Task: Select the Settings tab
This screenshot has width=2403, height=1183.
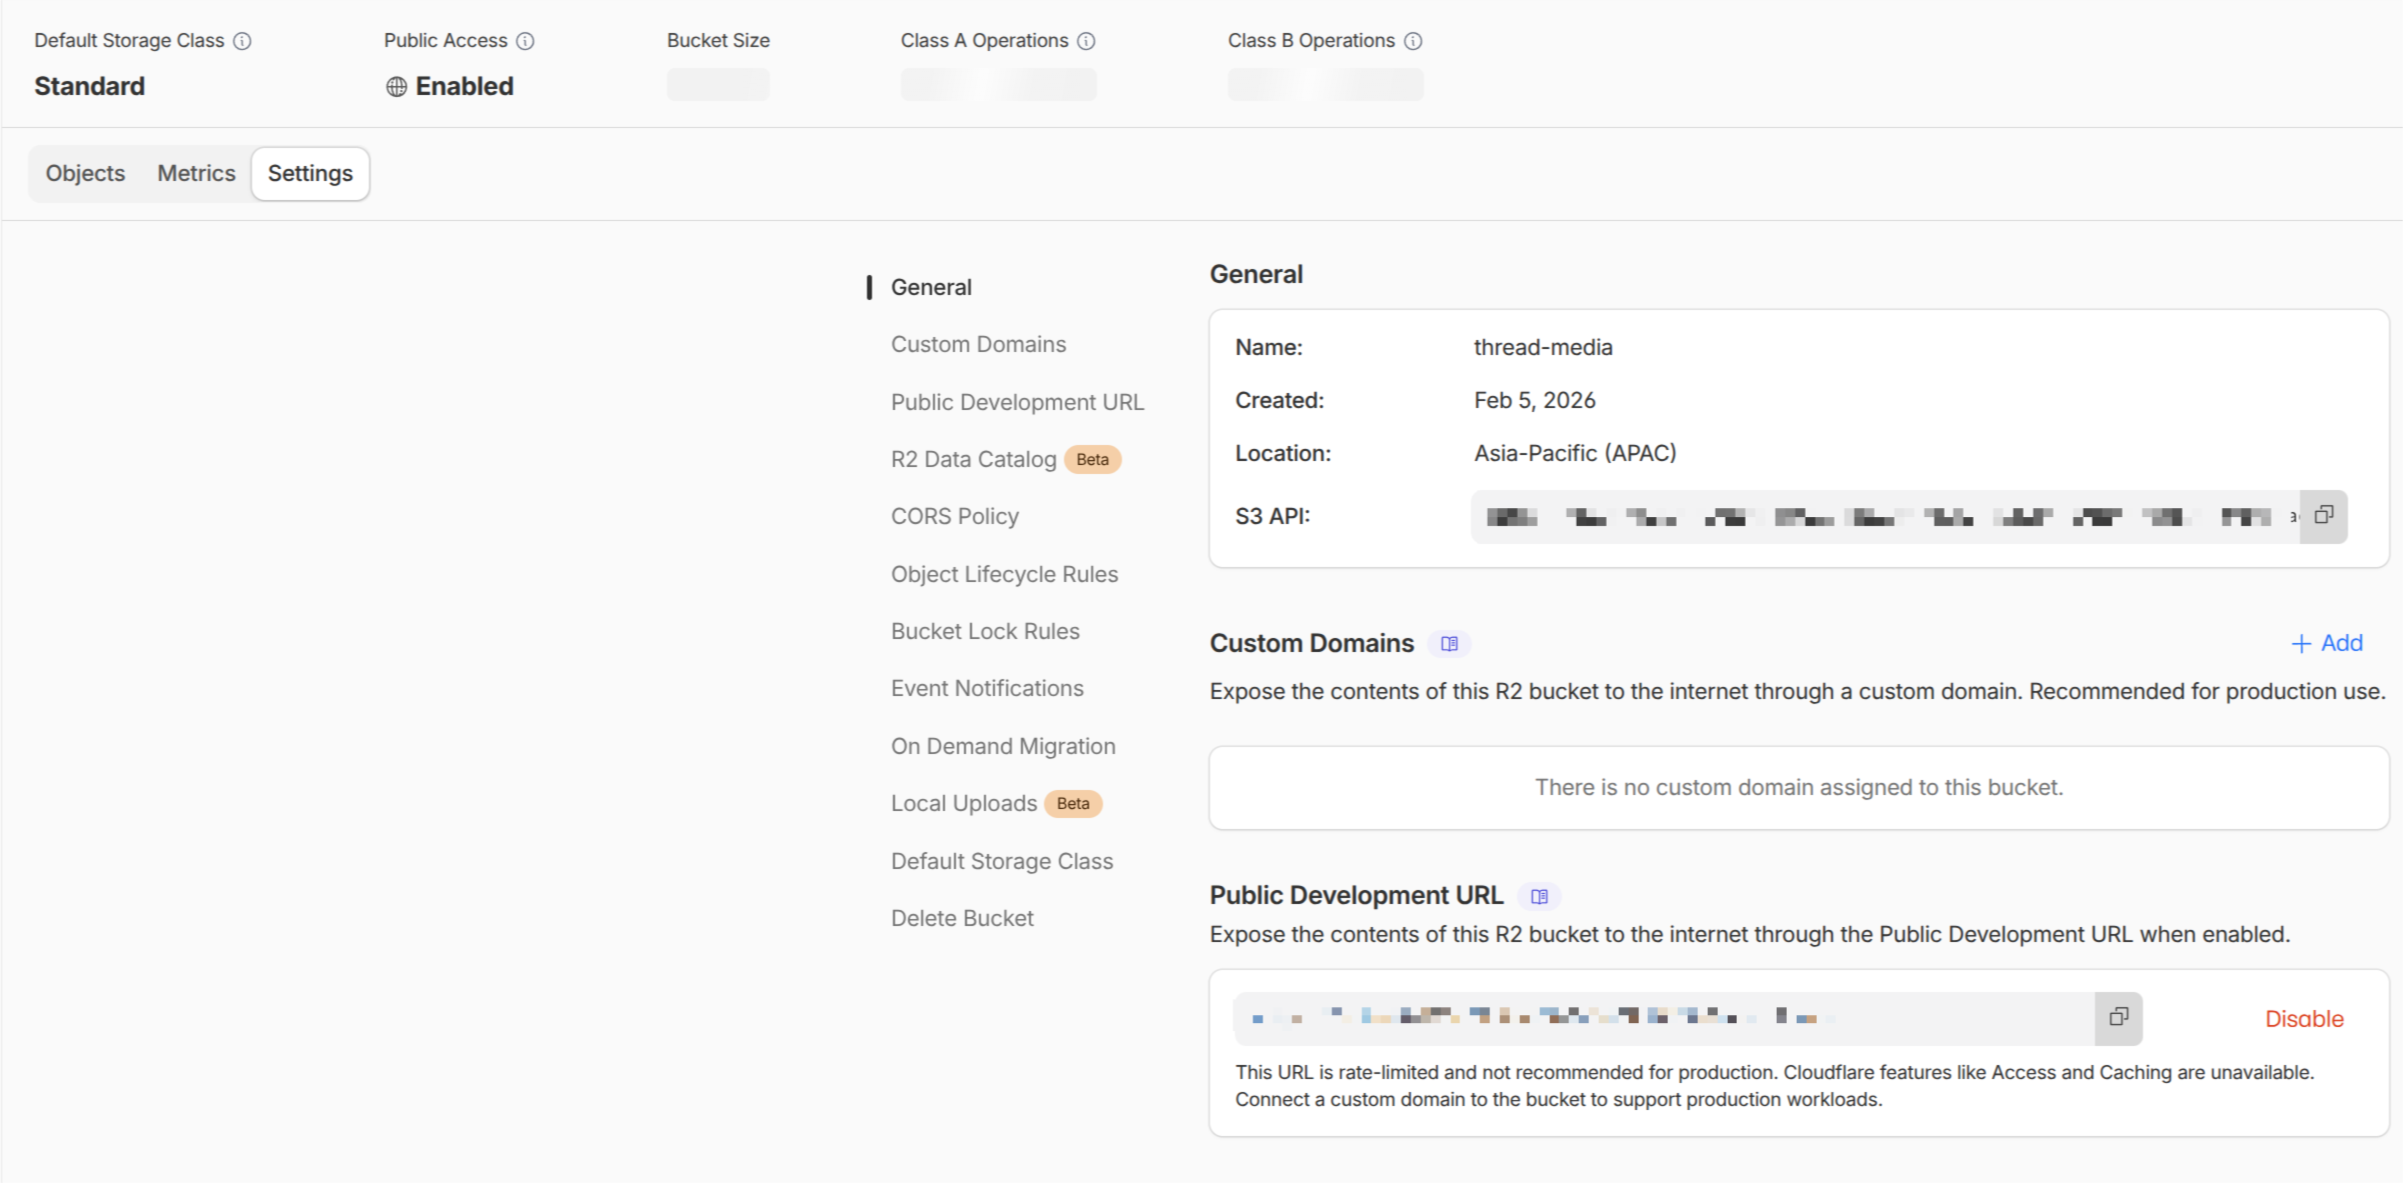Action: pos(310,173)
